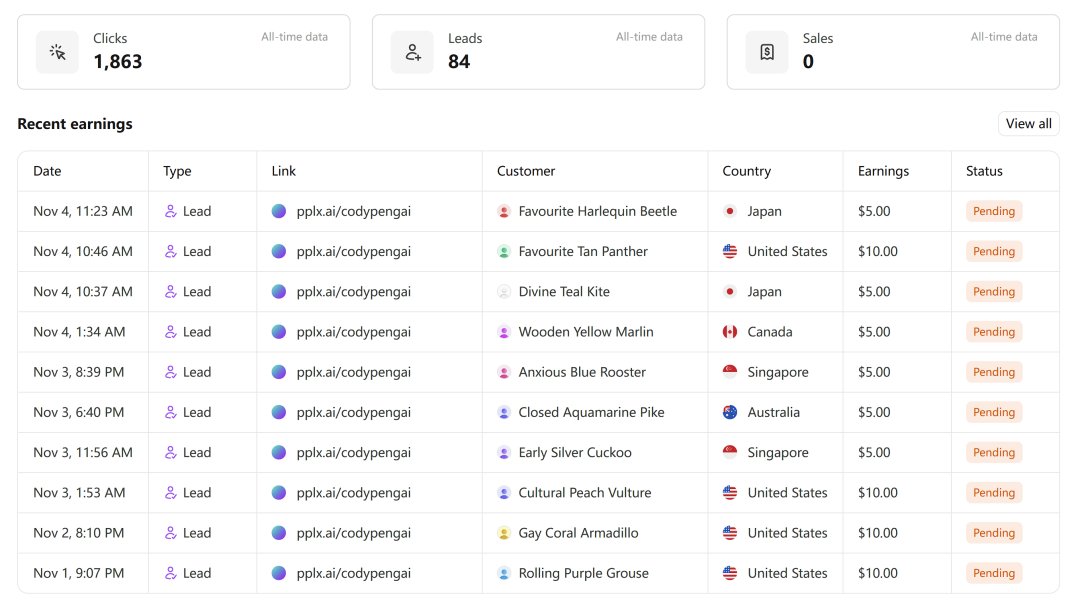Click the Sales receipt icon
Viewport: 1080px width, 614px height.
point(767,52)
